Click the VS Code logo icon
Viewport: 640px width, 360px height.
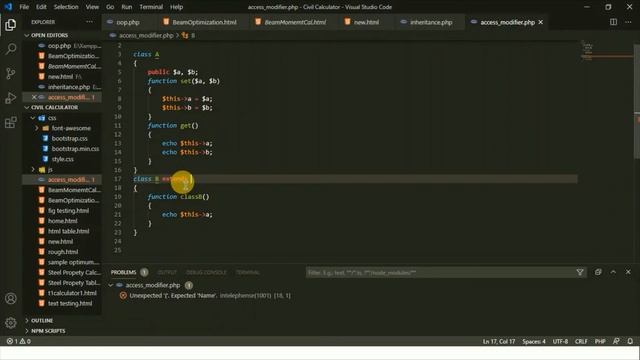[8, 7]
